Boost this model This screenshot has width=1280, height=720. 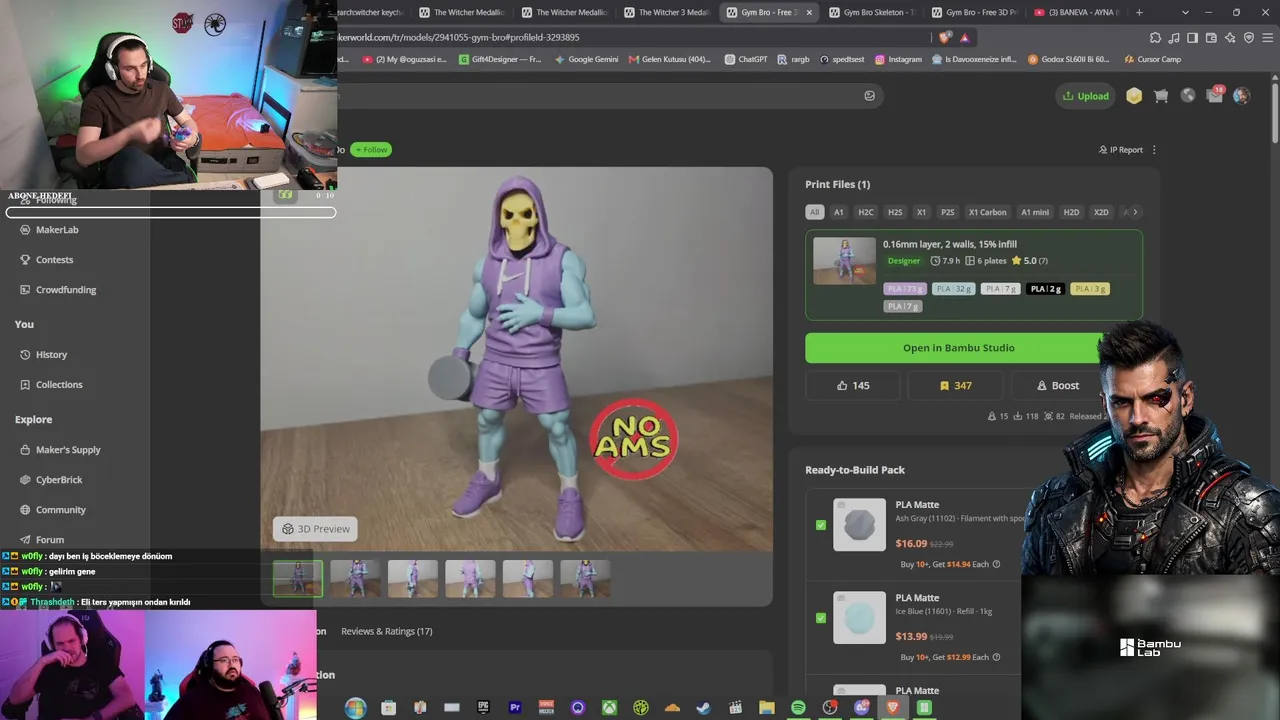[x=1058, y=385]
